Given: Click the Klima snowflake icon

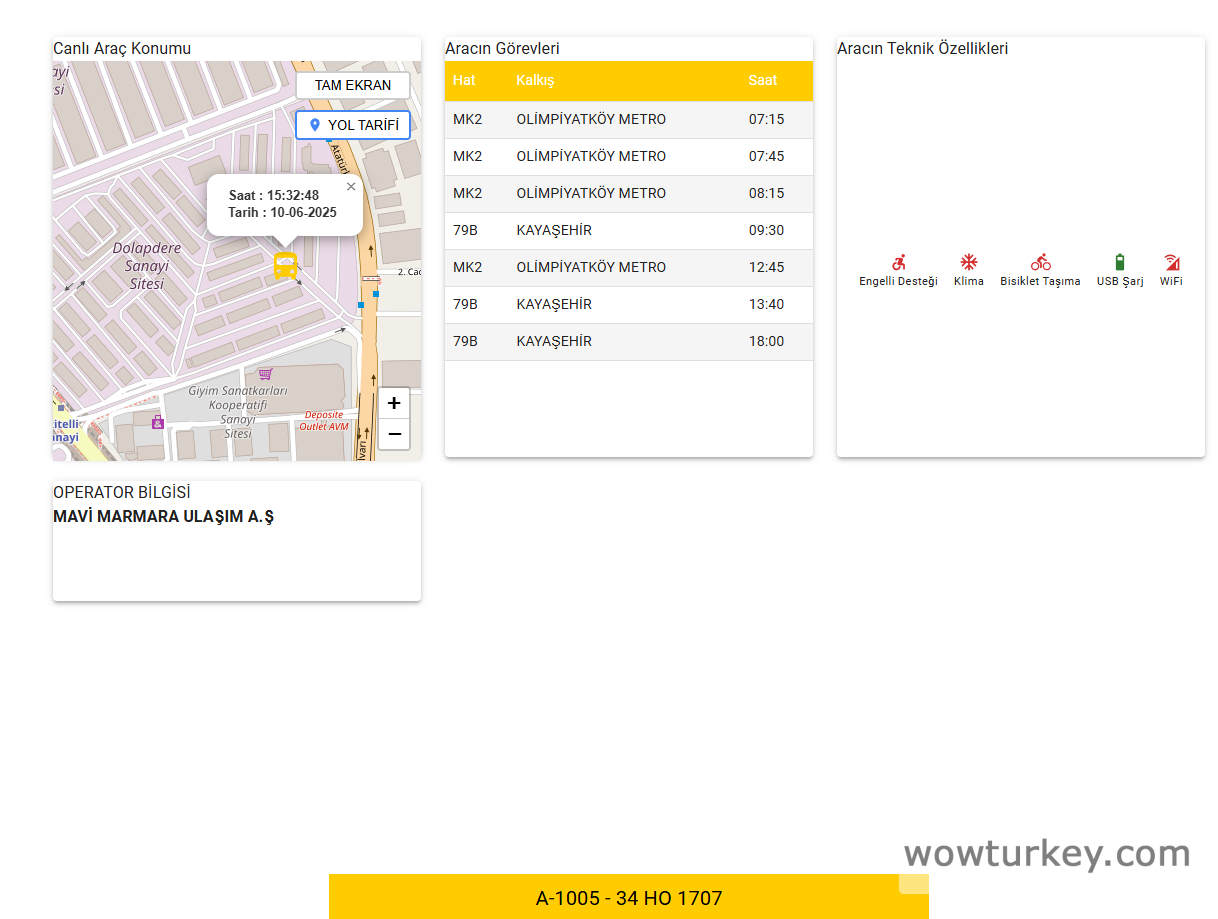Looking at the screenshot, I should [x=968, y=262].
